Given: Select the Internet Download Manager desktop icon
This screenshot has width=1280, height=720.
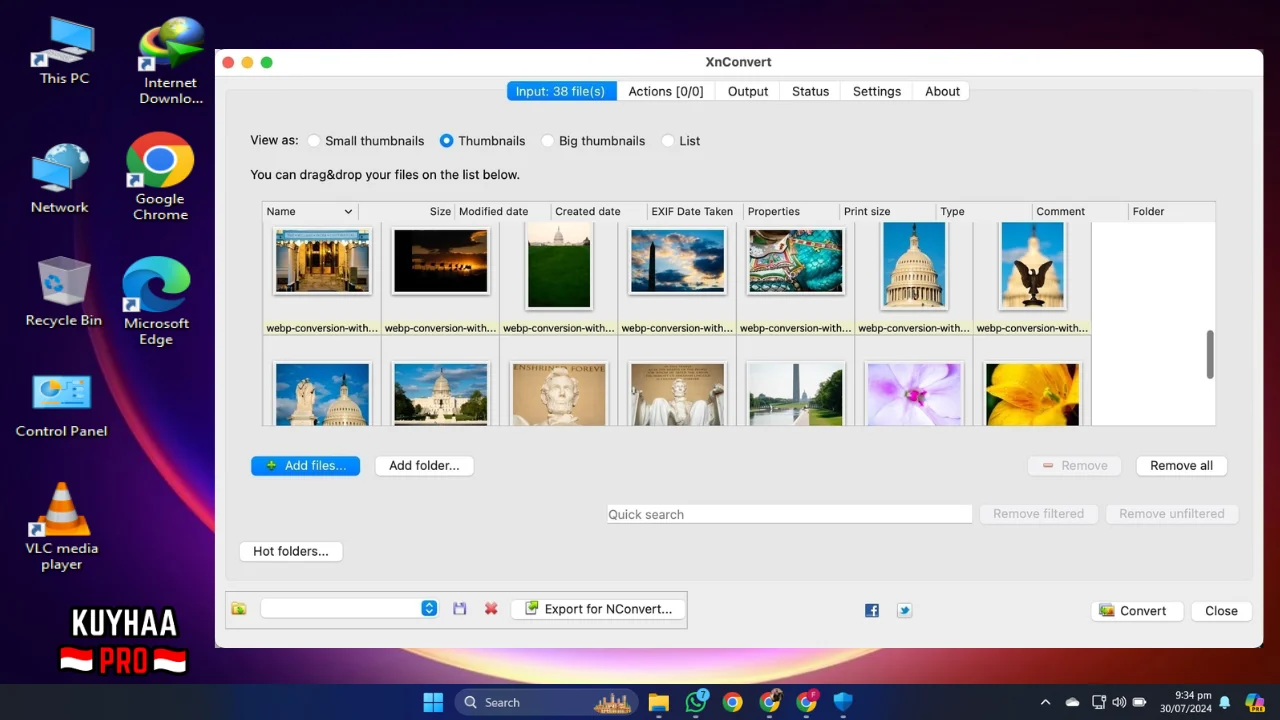Looking at the screenshot, I should click(x=171, y=61).
